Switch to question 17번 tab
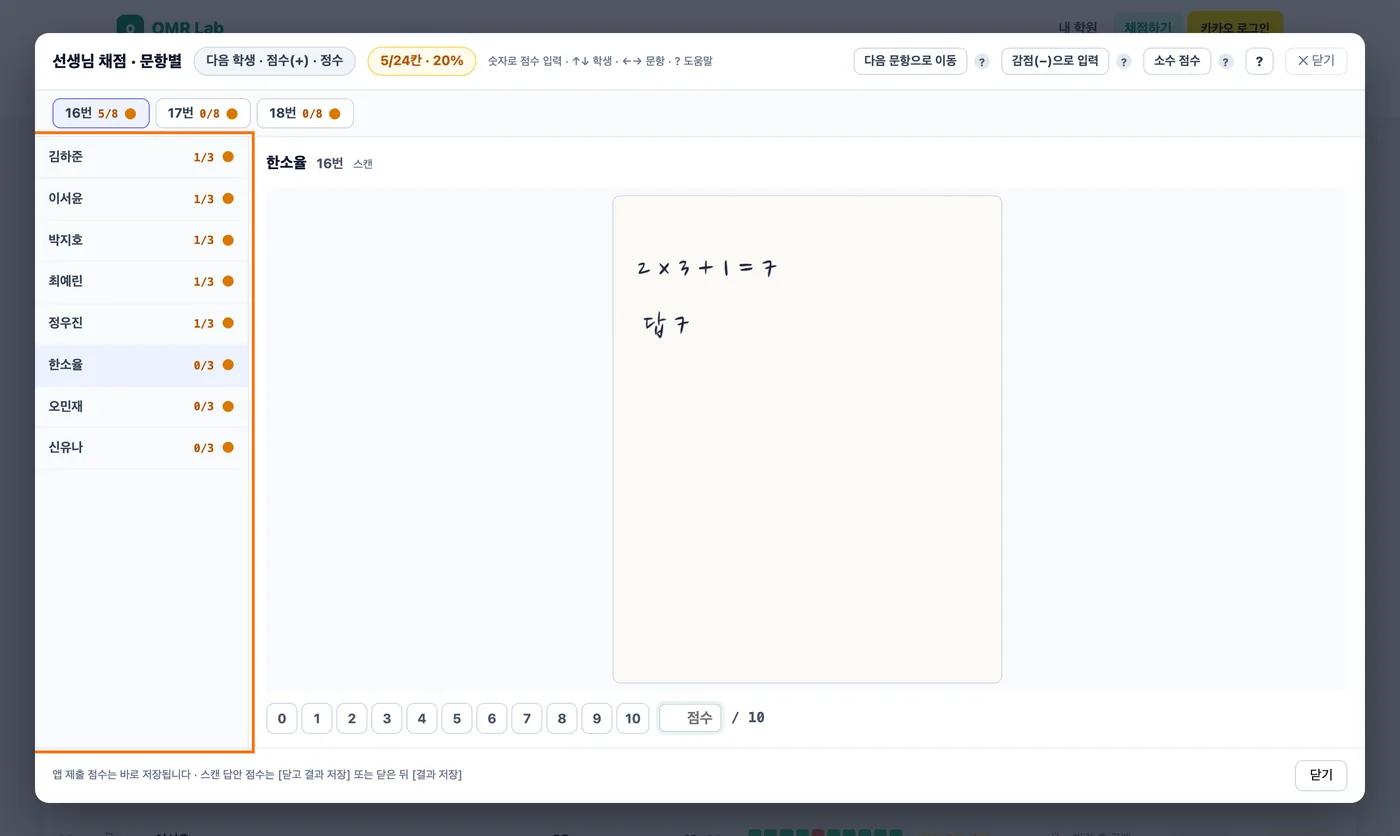The width and height of the screenshot is (1400, 836). coord(203,113)
